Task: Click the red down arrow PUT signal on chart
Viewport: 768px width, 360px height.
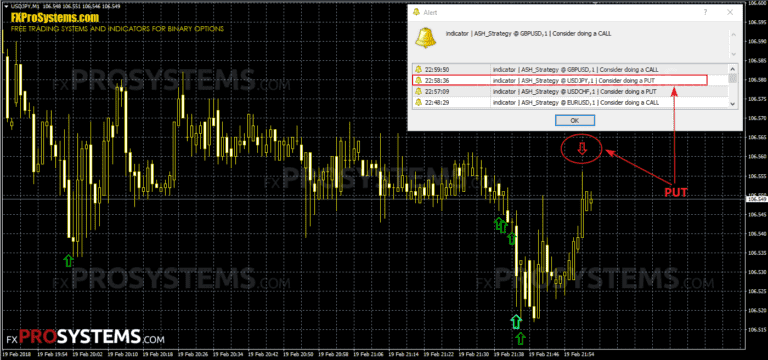Action: pos(582,148)
